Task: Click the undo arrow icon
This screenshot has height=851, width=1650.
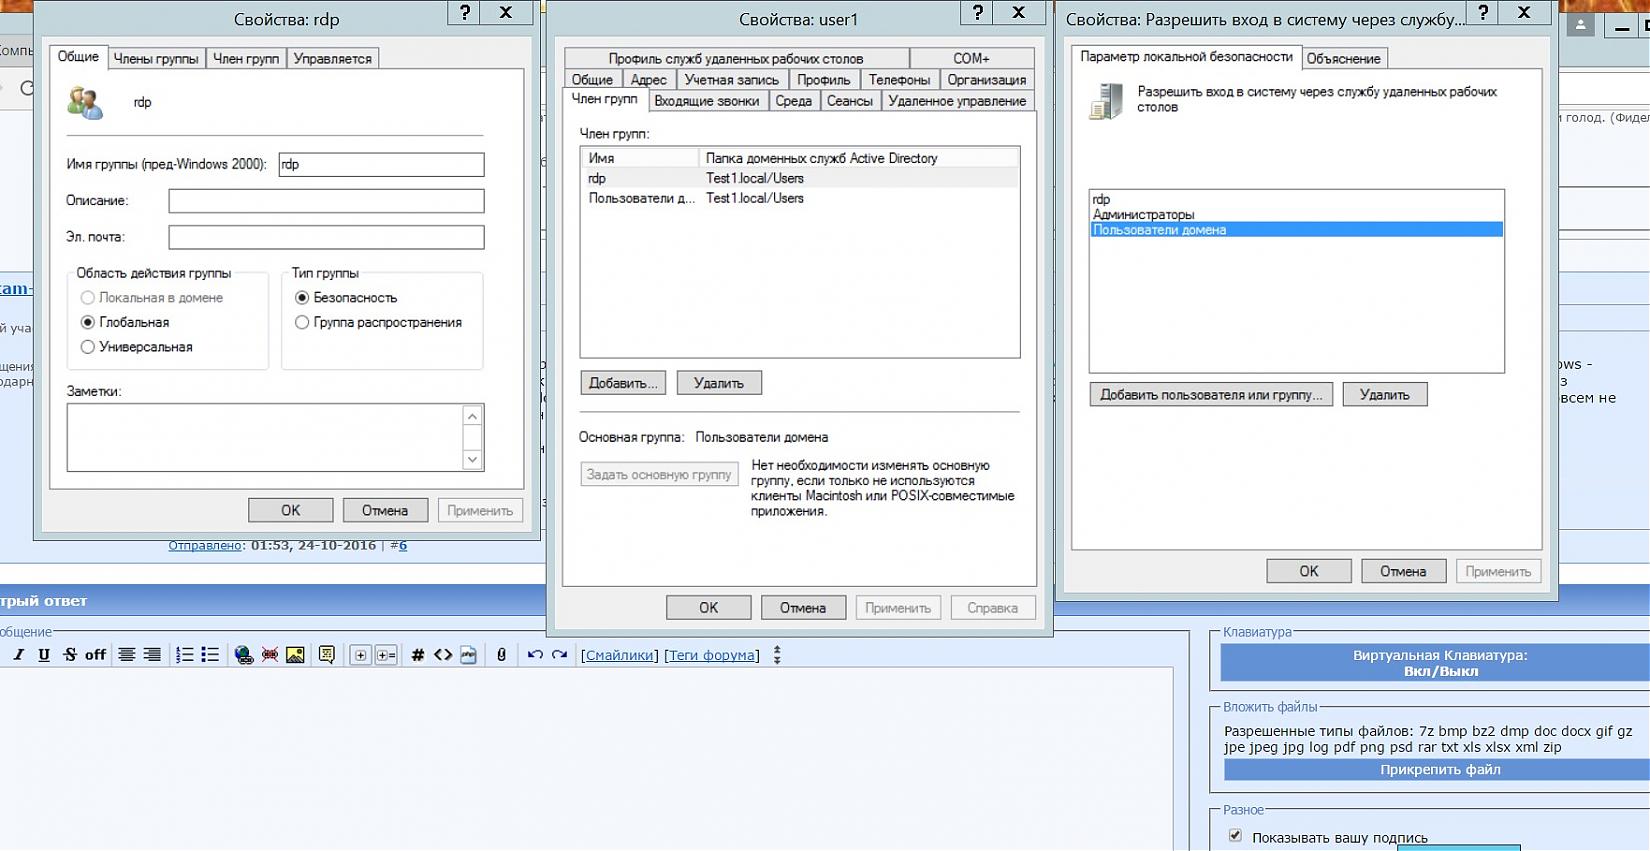Action: pos(535,655)
